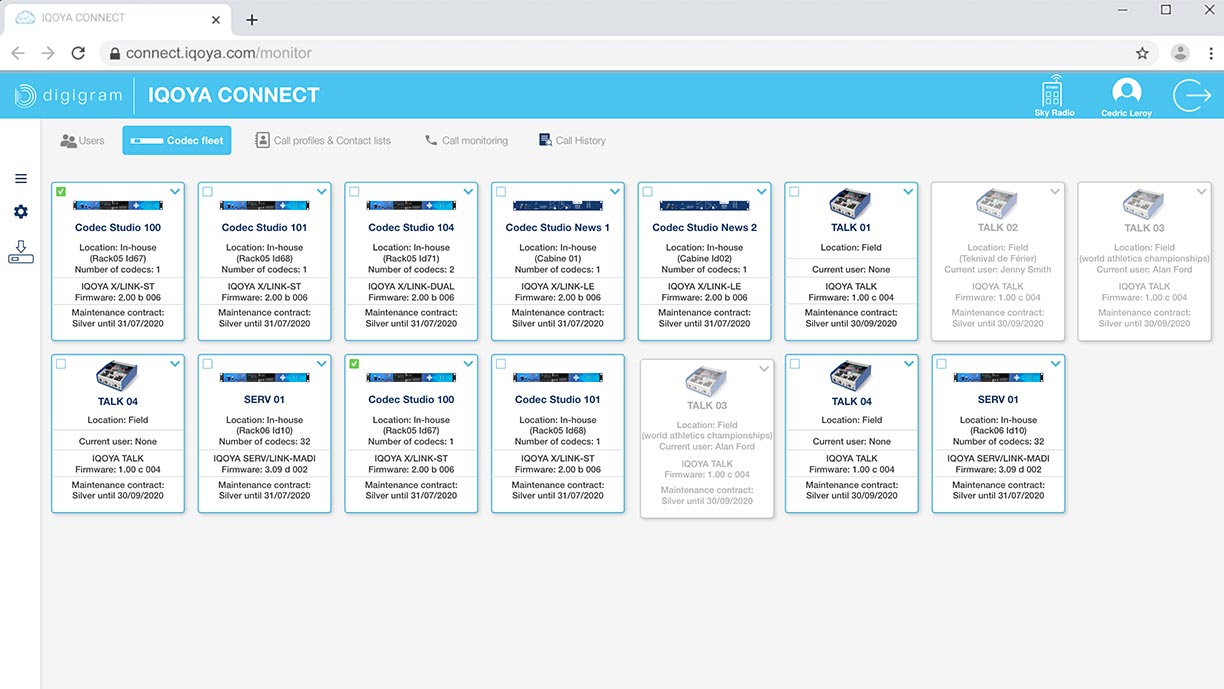Go to Call profiles & Contact lists
Image resolution: width=1224 pixels, height=689 pixels.
pyautogui.click(x=322, y=141)
